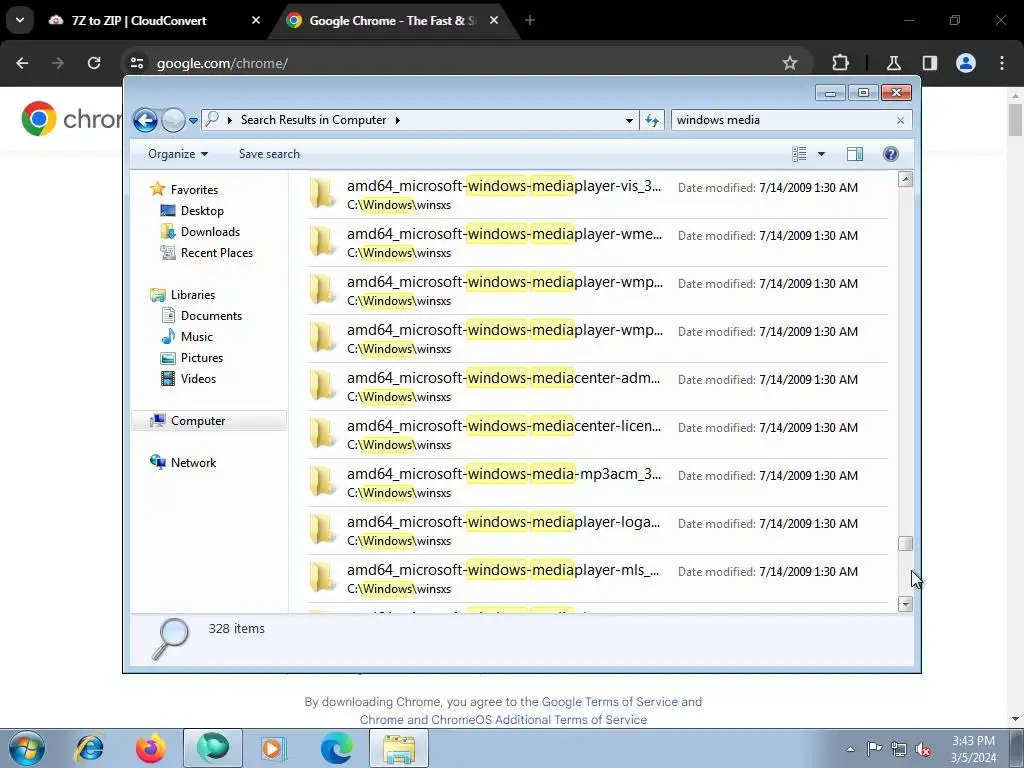Viewport: 1024px width, 768px height.
Task: Click the results list scroll down arrow
Action: (x=905, y=604)
